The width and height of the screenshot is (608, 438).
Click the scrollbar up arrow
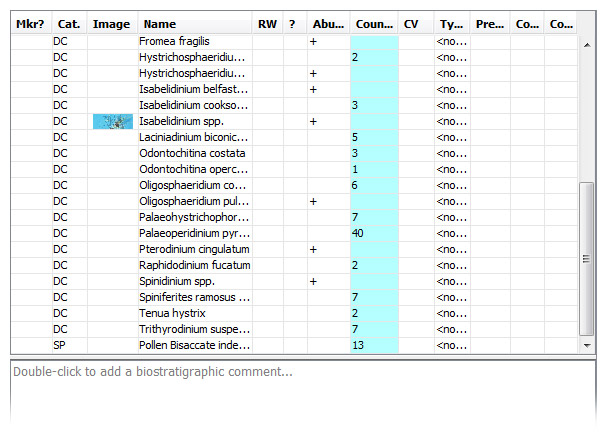coord(587,45)
